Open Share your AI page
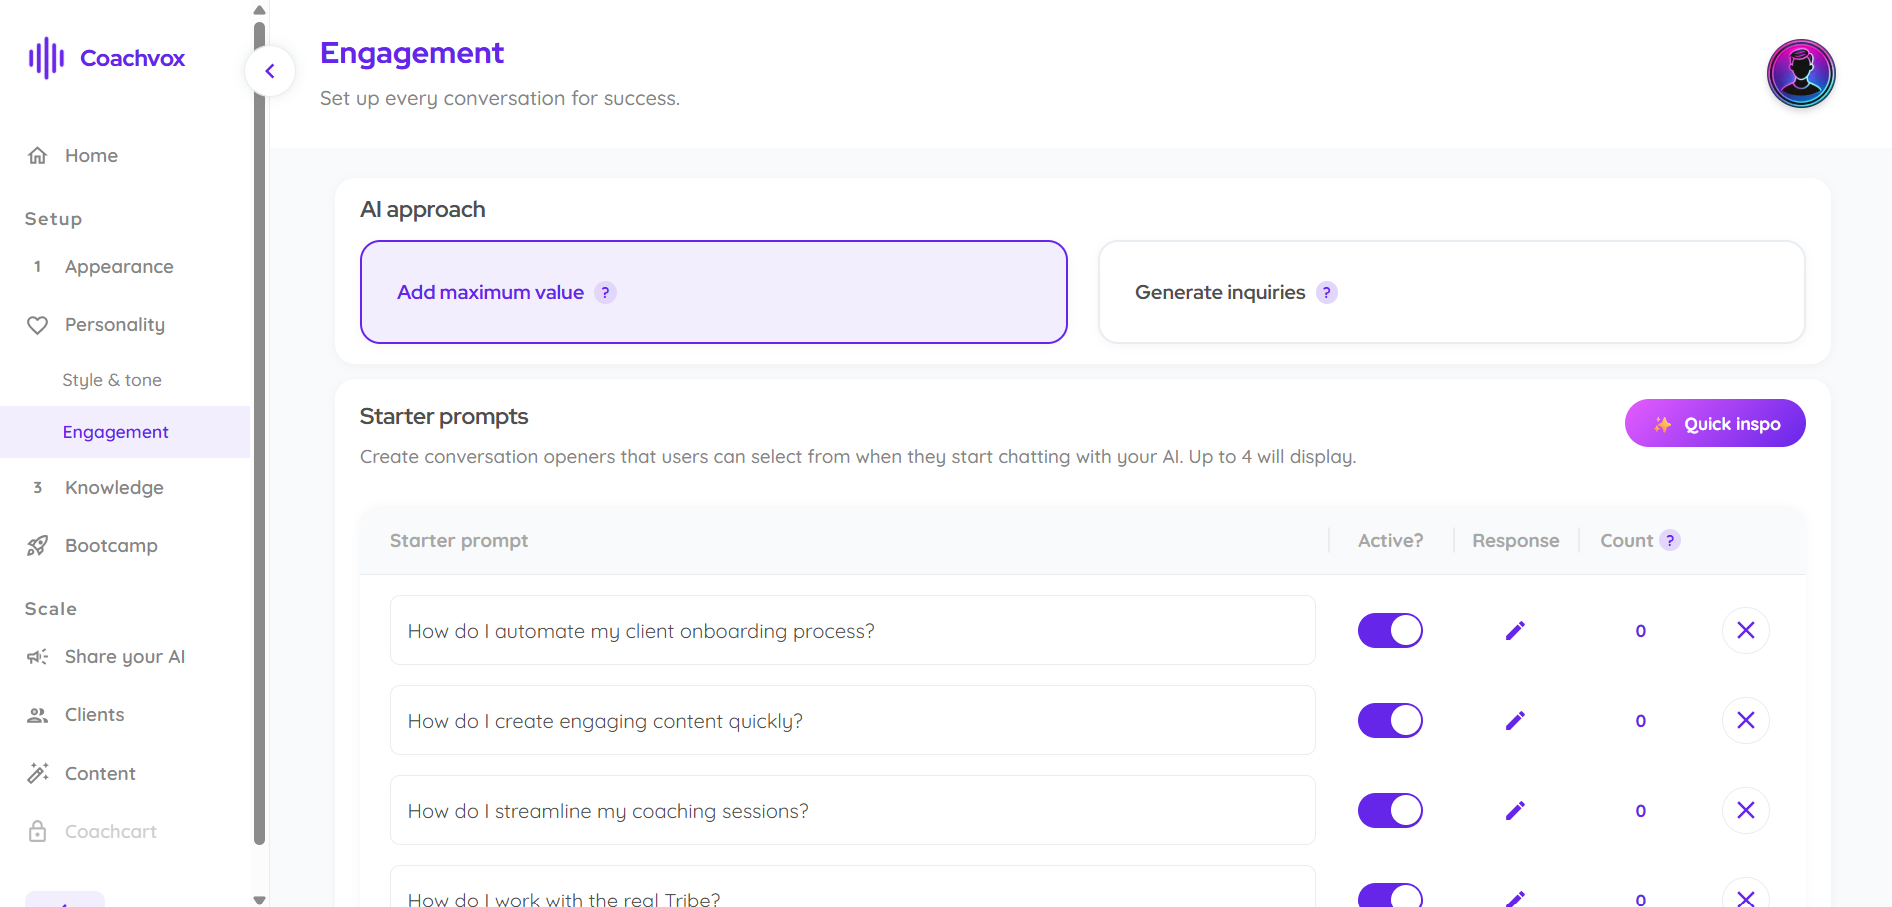 [125, 657]
